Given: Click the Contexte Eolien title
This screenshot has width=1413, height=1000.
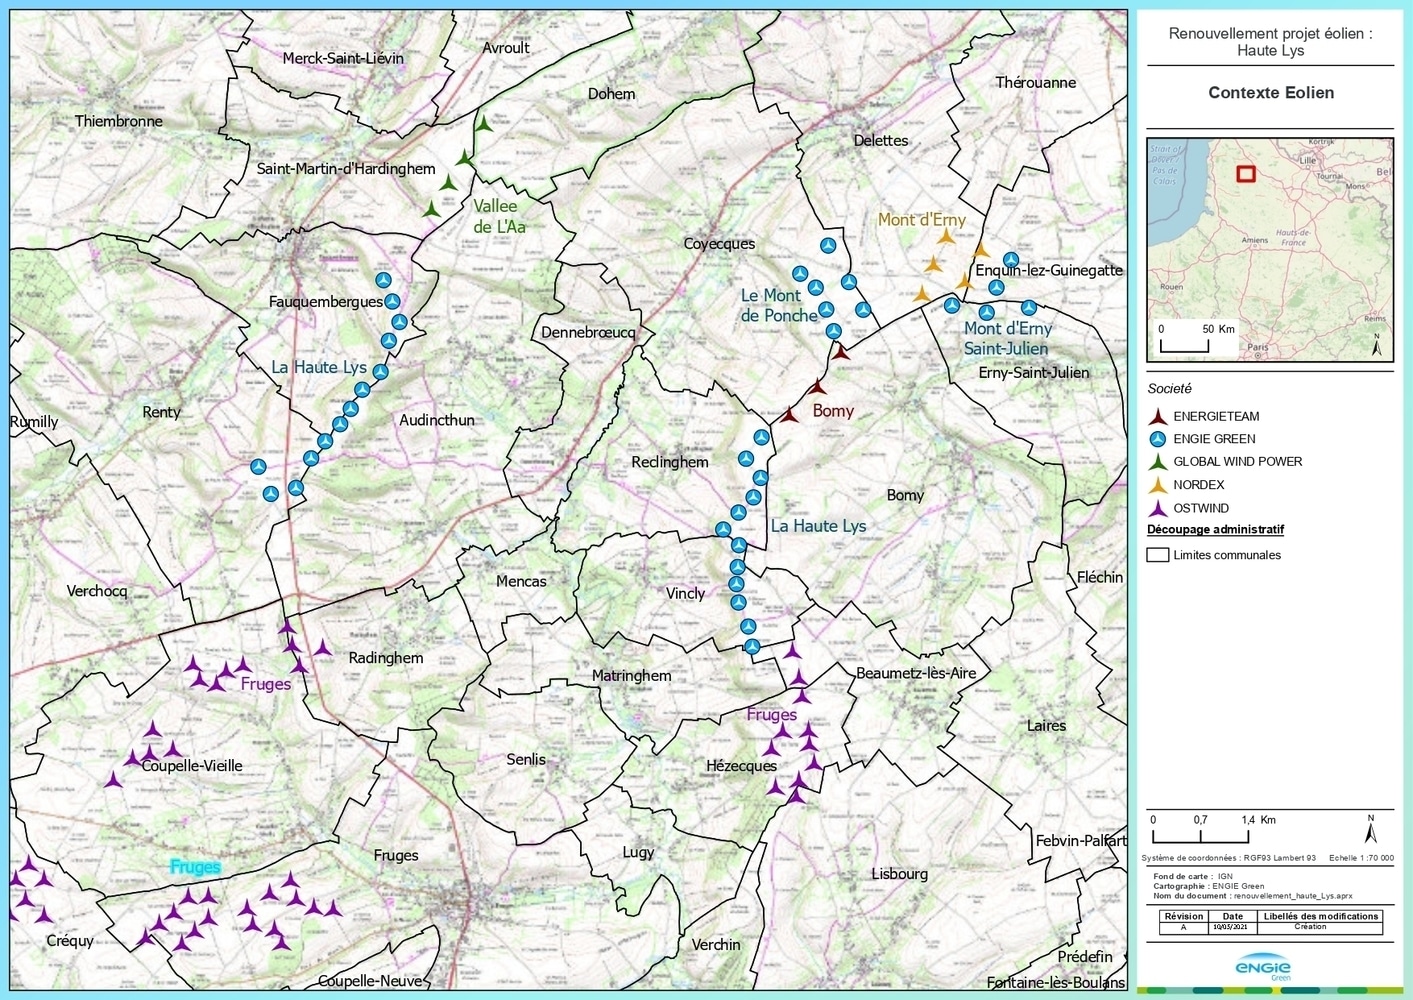Looking at the screenshot, I should [x=1270, y=93].
